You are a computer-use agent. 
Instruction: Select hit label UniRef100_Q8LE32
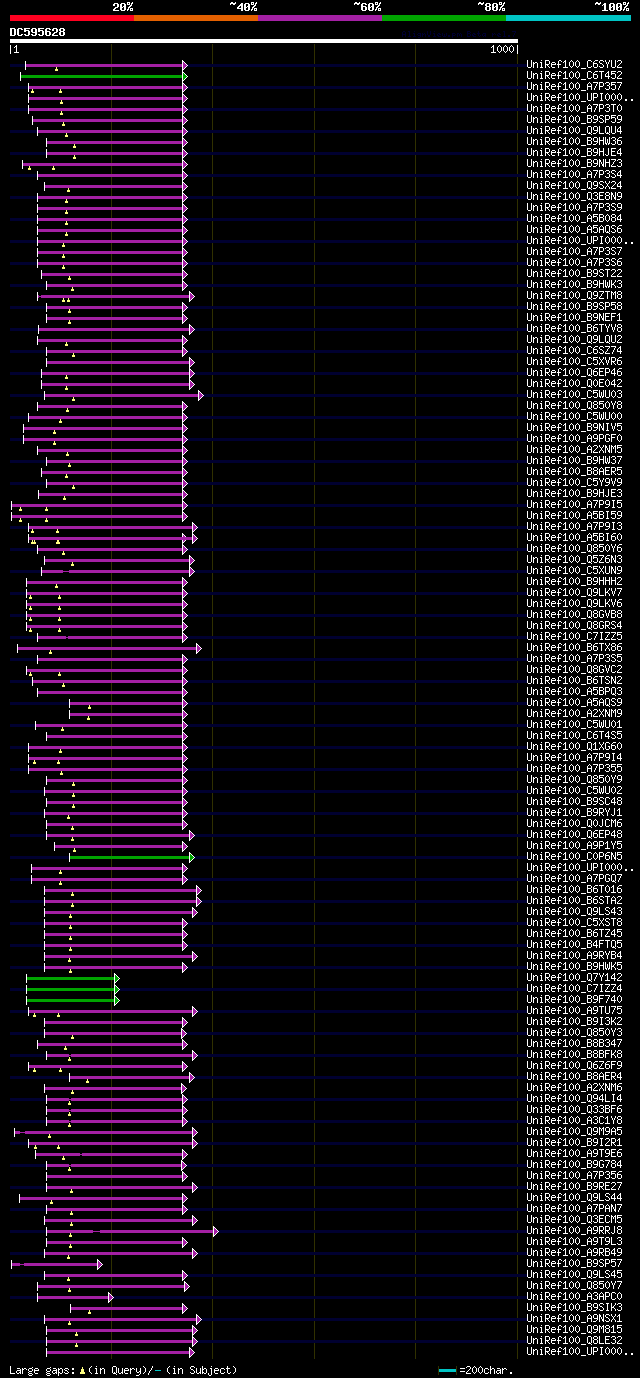tap(574, 1340)
